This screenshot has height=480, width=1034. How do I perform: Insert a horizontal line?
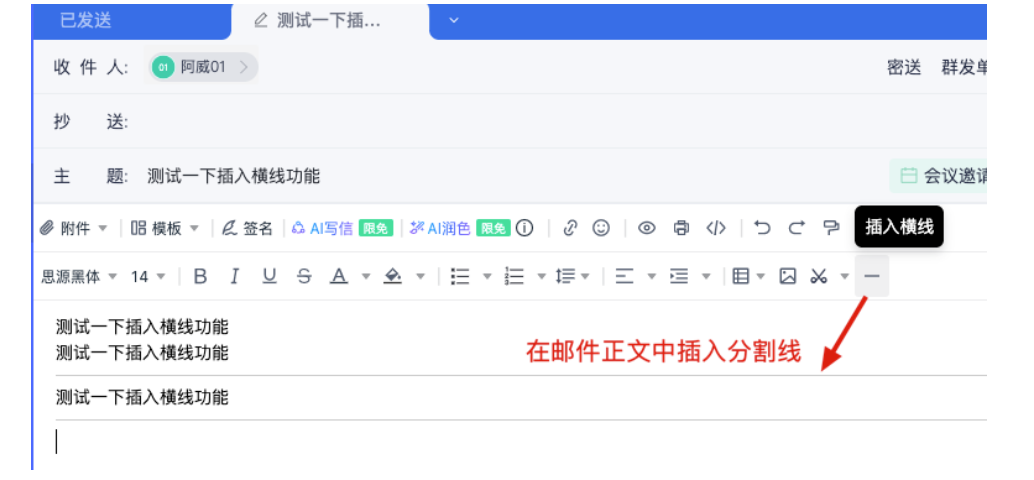click(x=872, y=276)
